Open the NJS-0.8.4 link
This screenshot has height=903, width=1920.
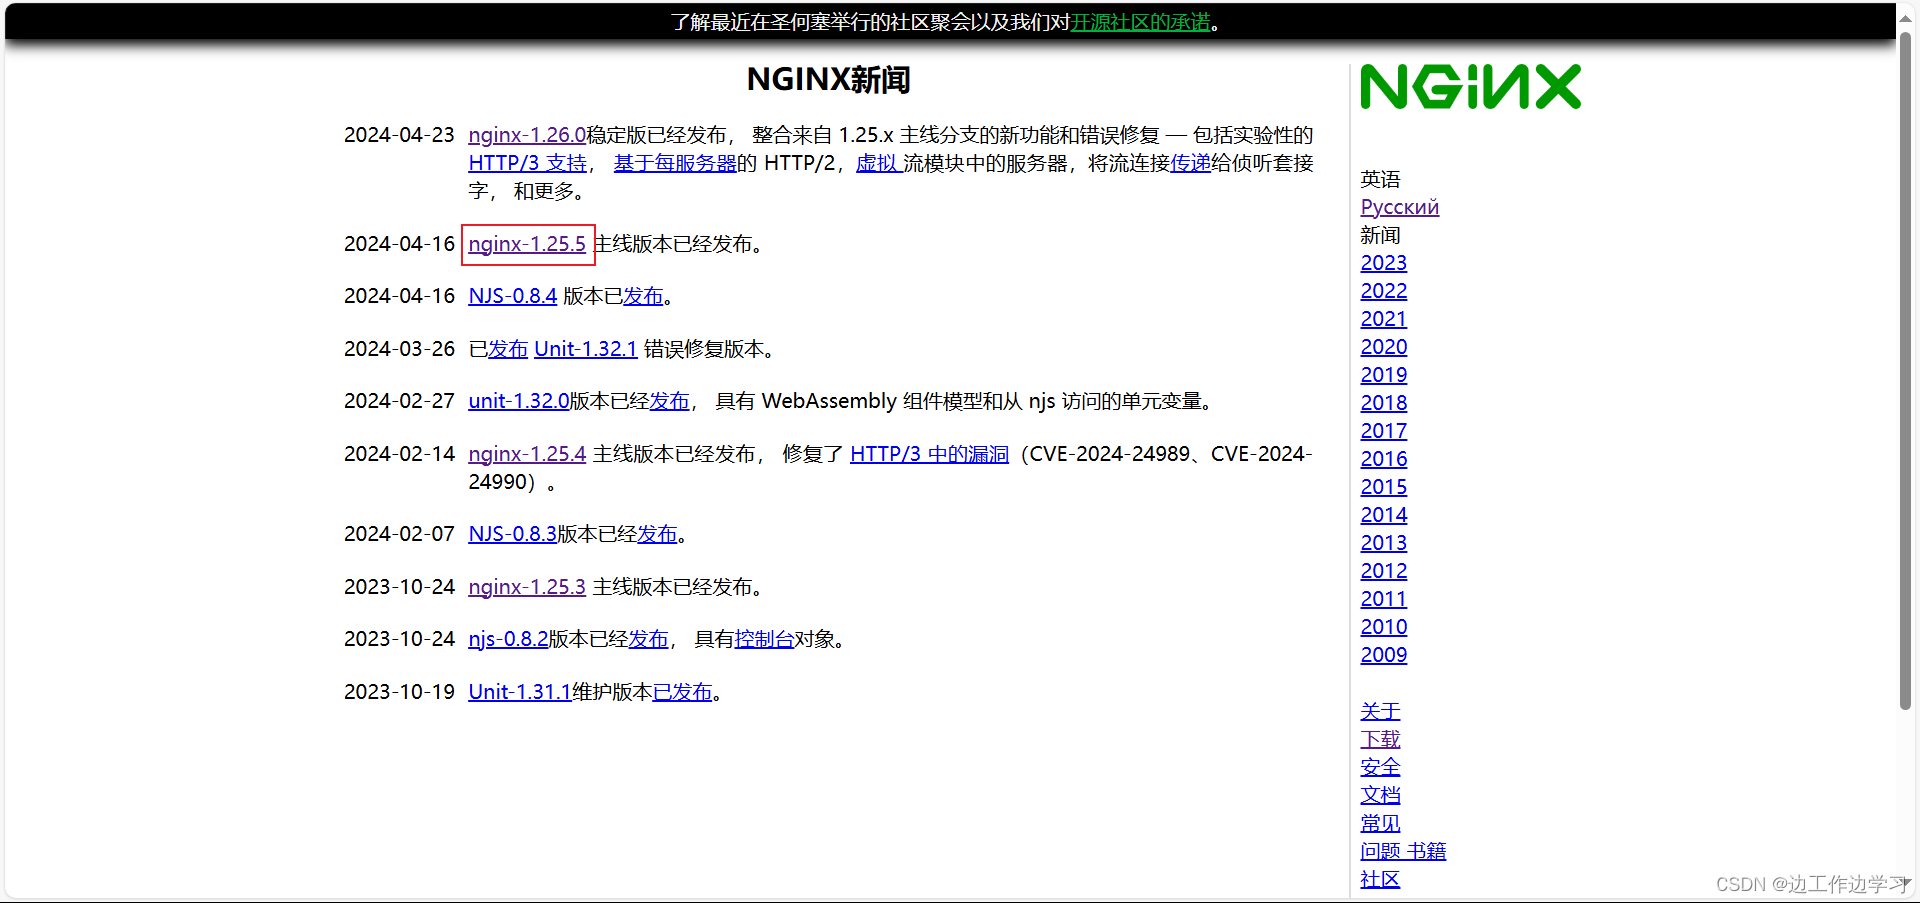512,296
